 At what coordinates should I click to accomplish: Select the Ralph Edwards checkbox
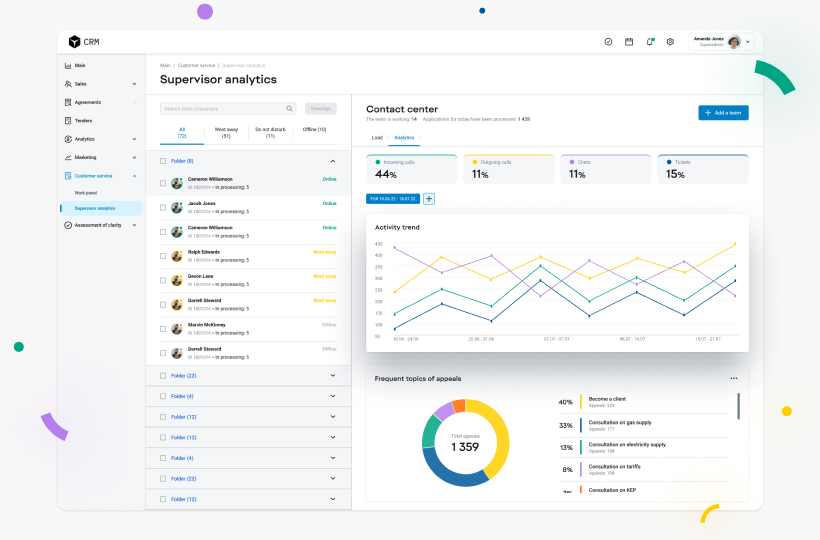click(163, 256)
